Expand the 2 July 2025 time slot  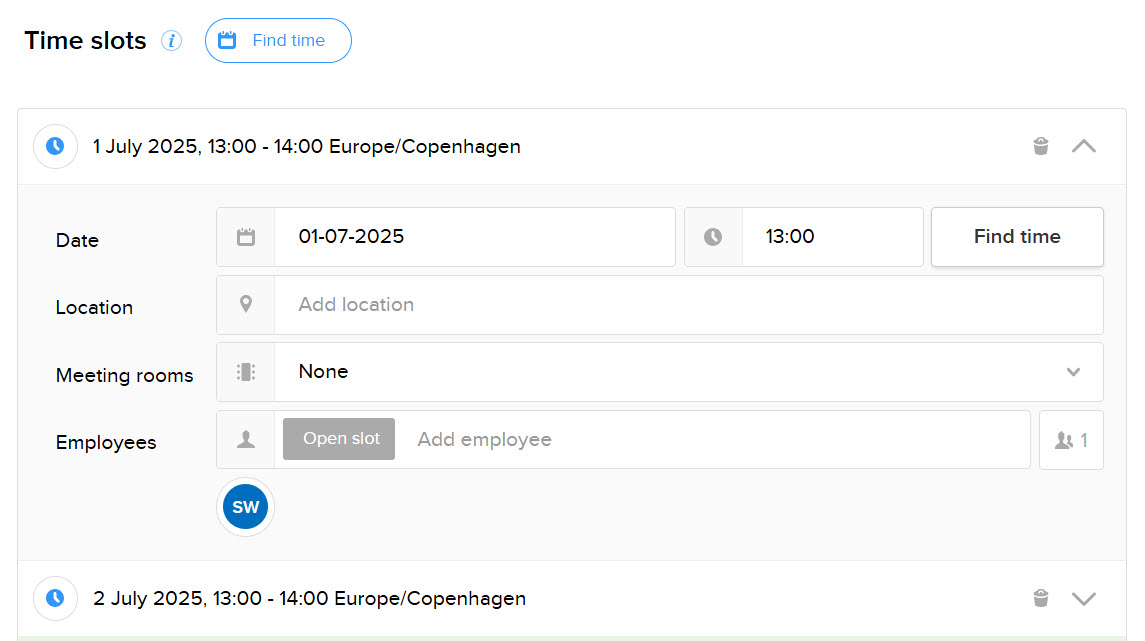pos(1084,599)
